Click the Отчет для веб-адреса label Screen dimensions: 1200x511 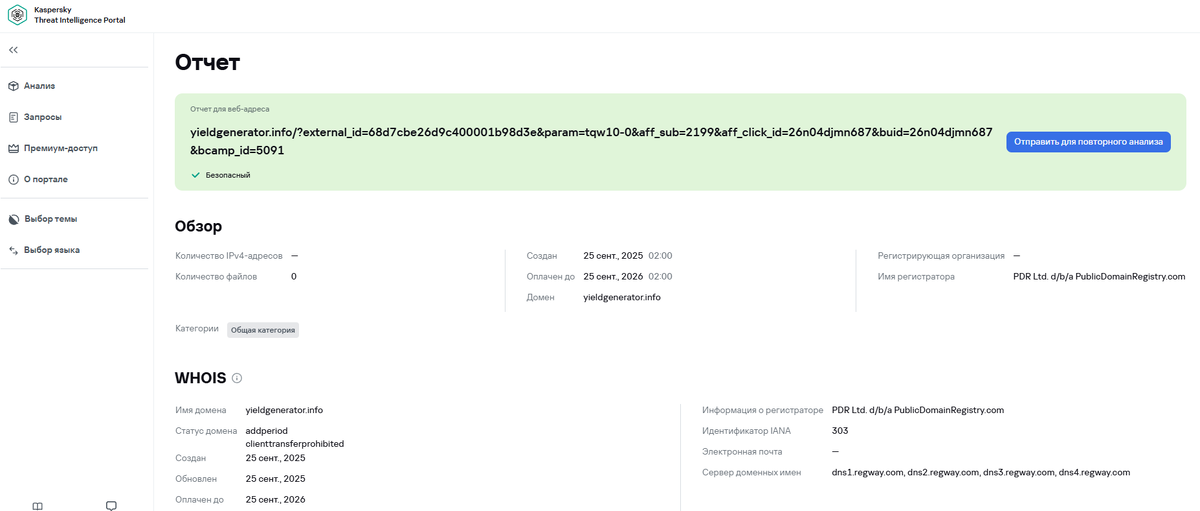click(x=230, y=109)
